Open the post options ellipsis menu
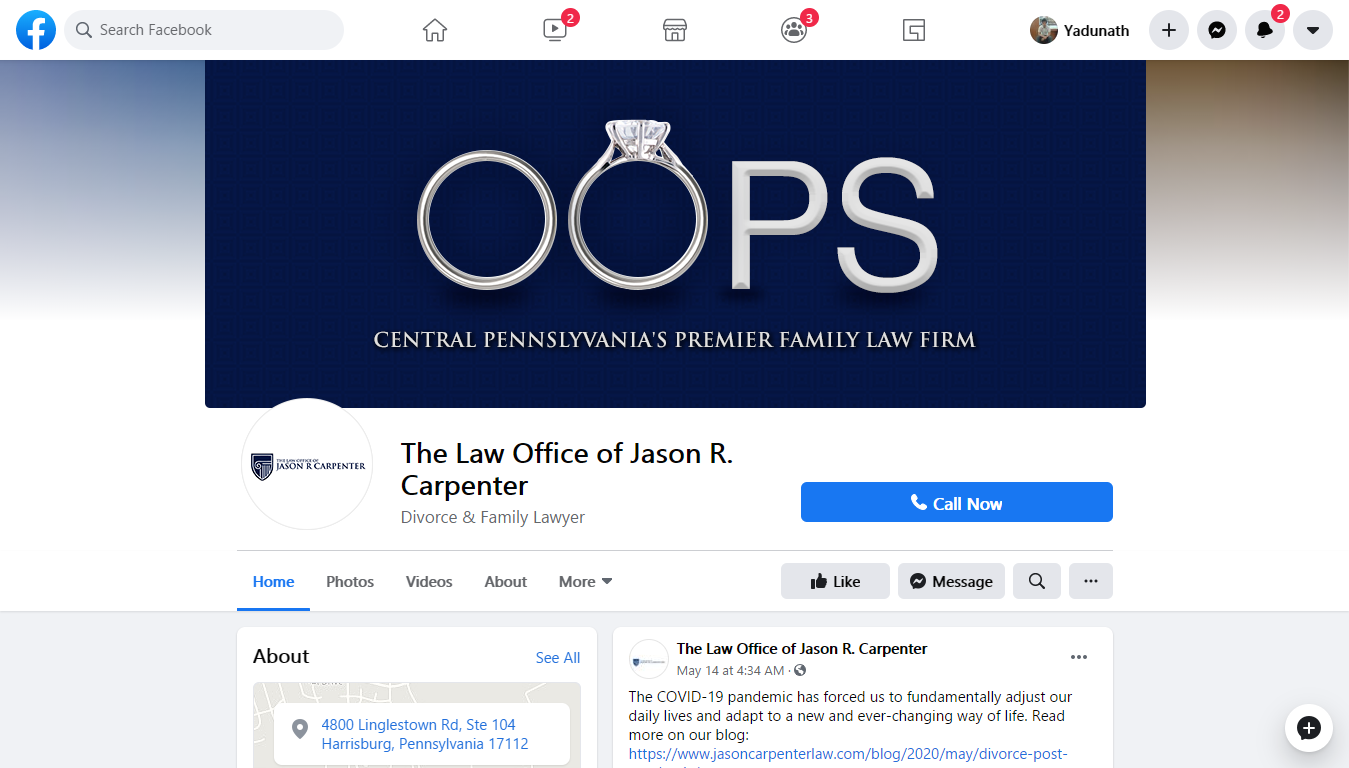 [1079, 657]
